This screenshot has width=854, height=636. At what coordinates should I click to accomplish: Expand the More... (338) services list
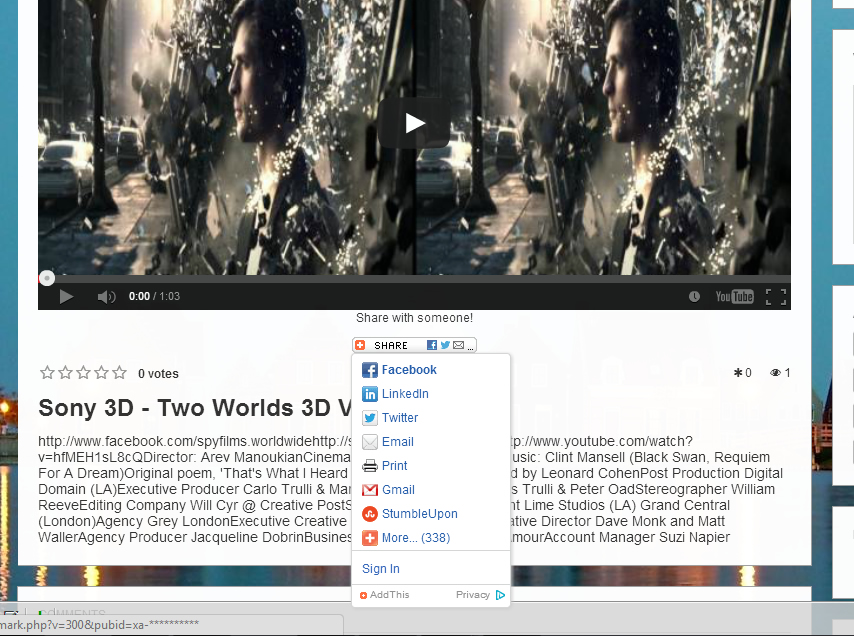point(414,538)
